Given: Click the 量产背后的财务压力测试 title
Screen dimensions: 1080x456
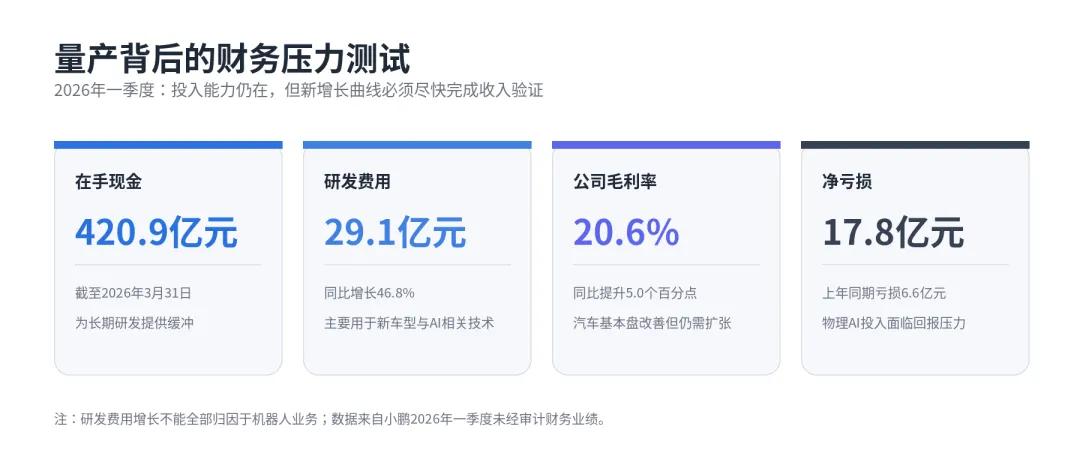Looking at the screenshot, I should pyautogui.click(x=232, y=59).
